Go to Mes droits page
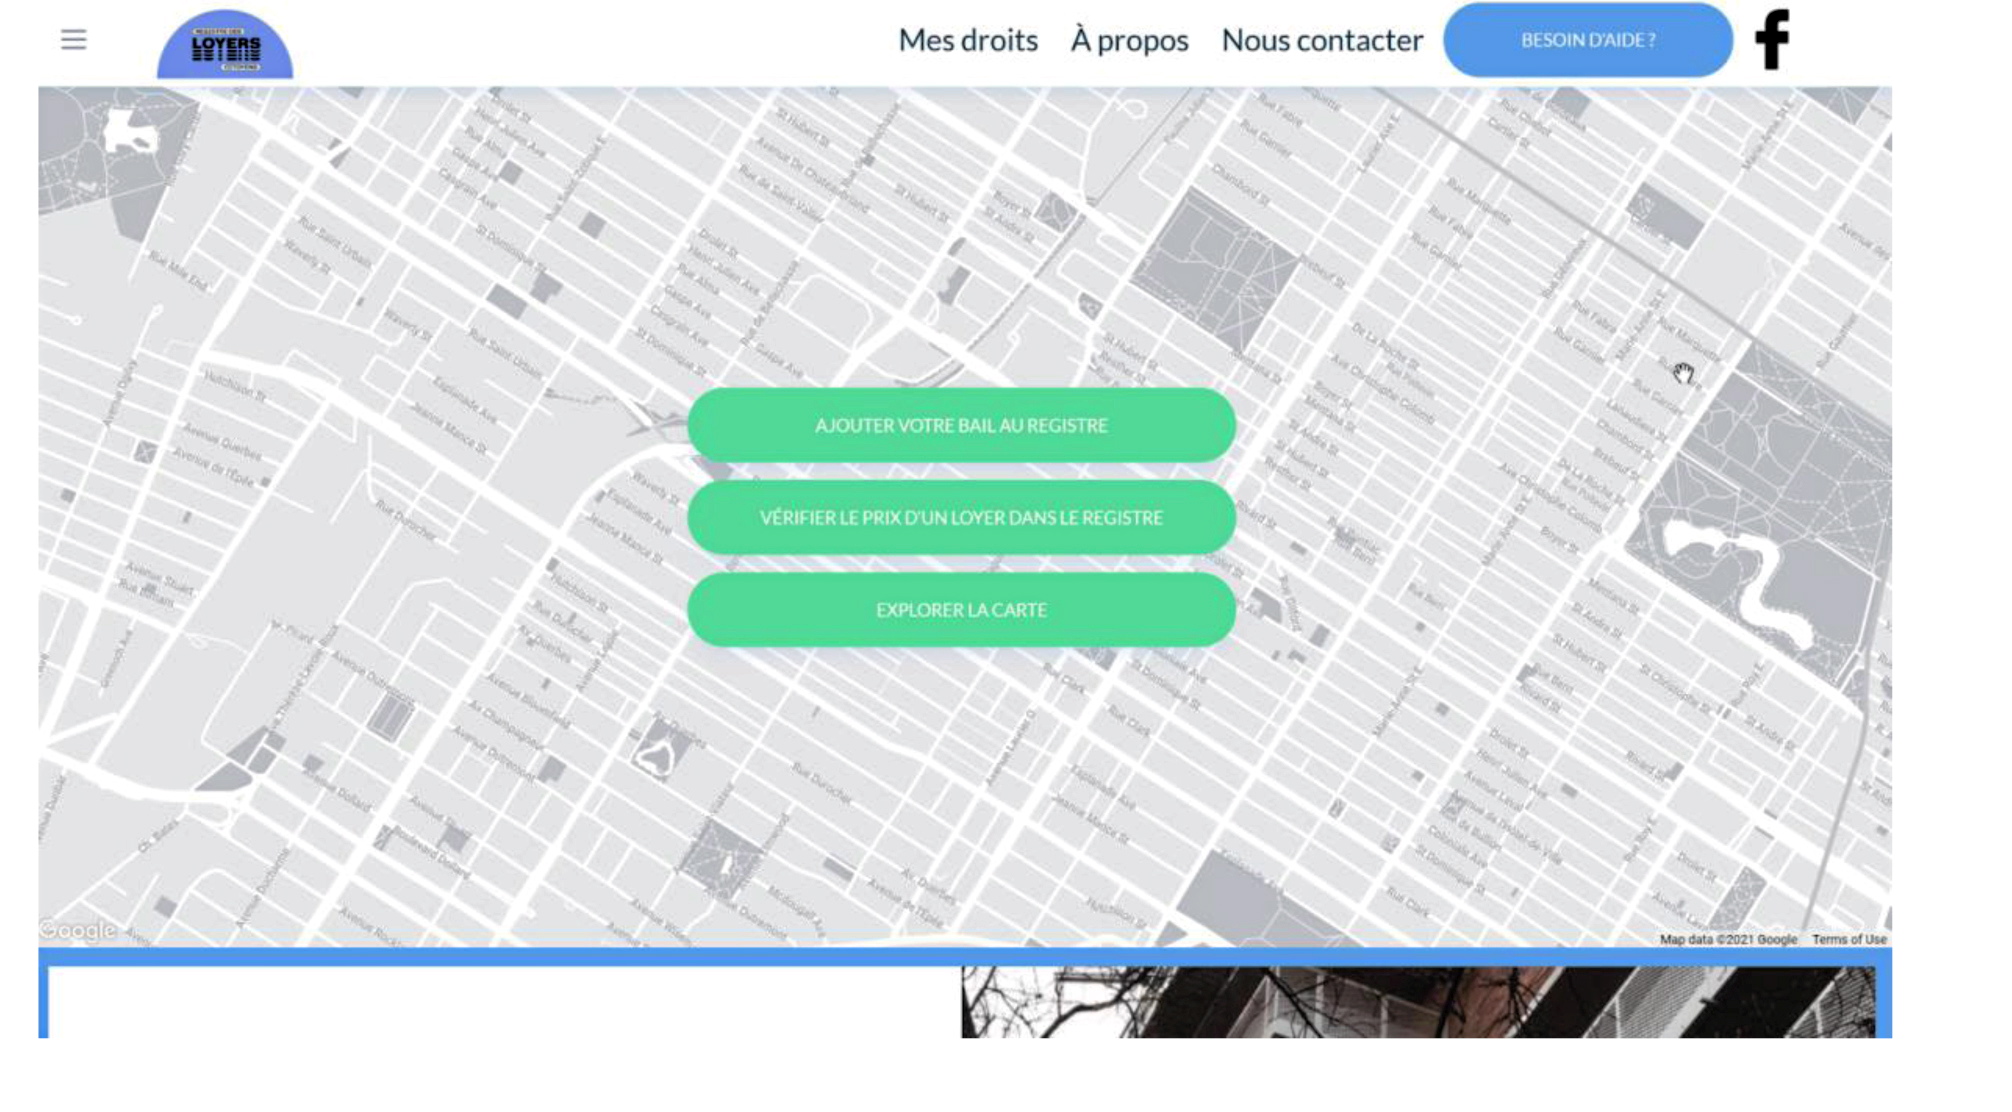 click(x=967, y=40)
